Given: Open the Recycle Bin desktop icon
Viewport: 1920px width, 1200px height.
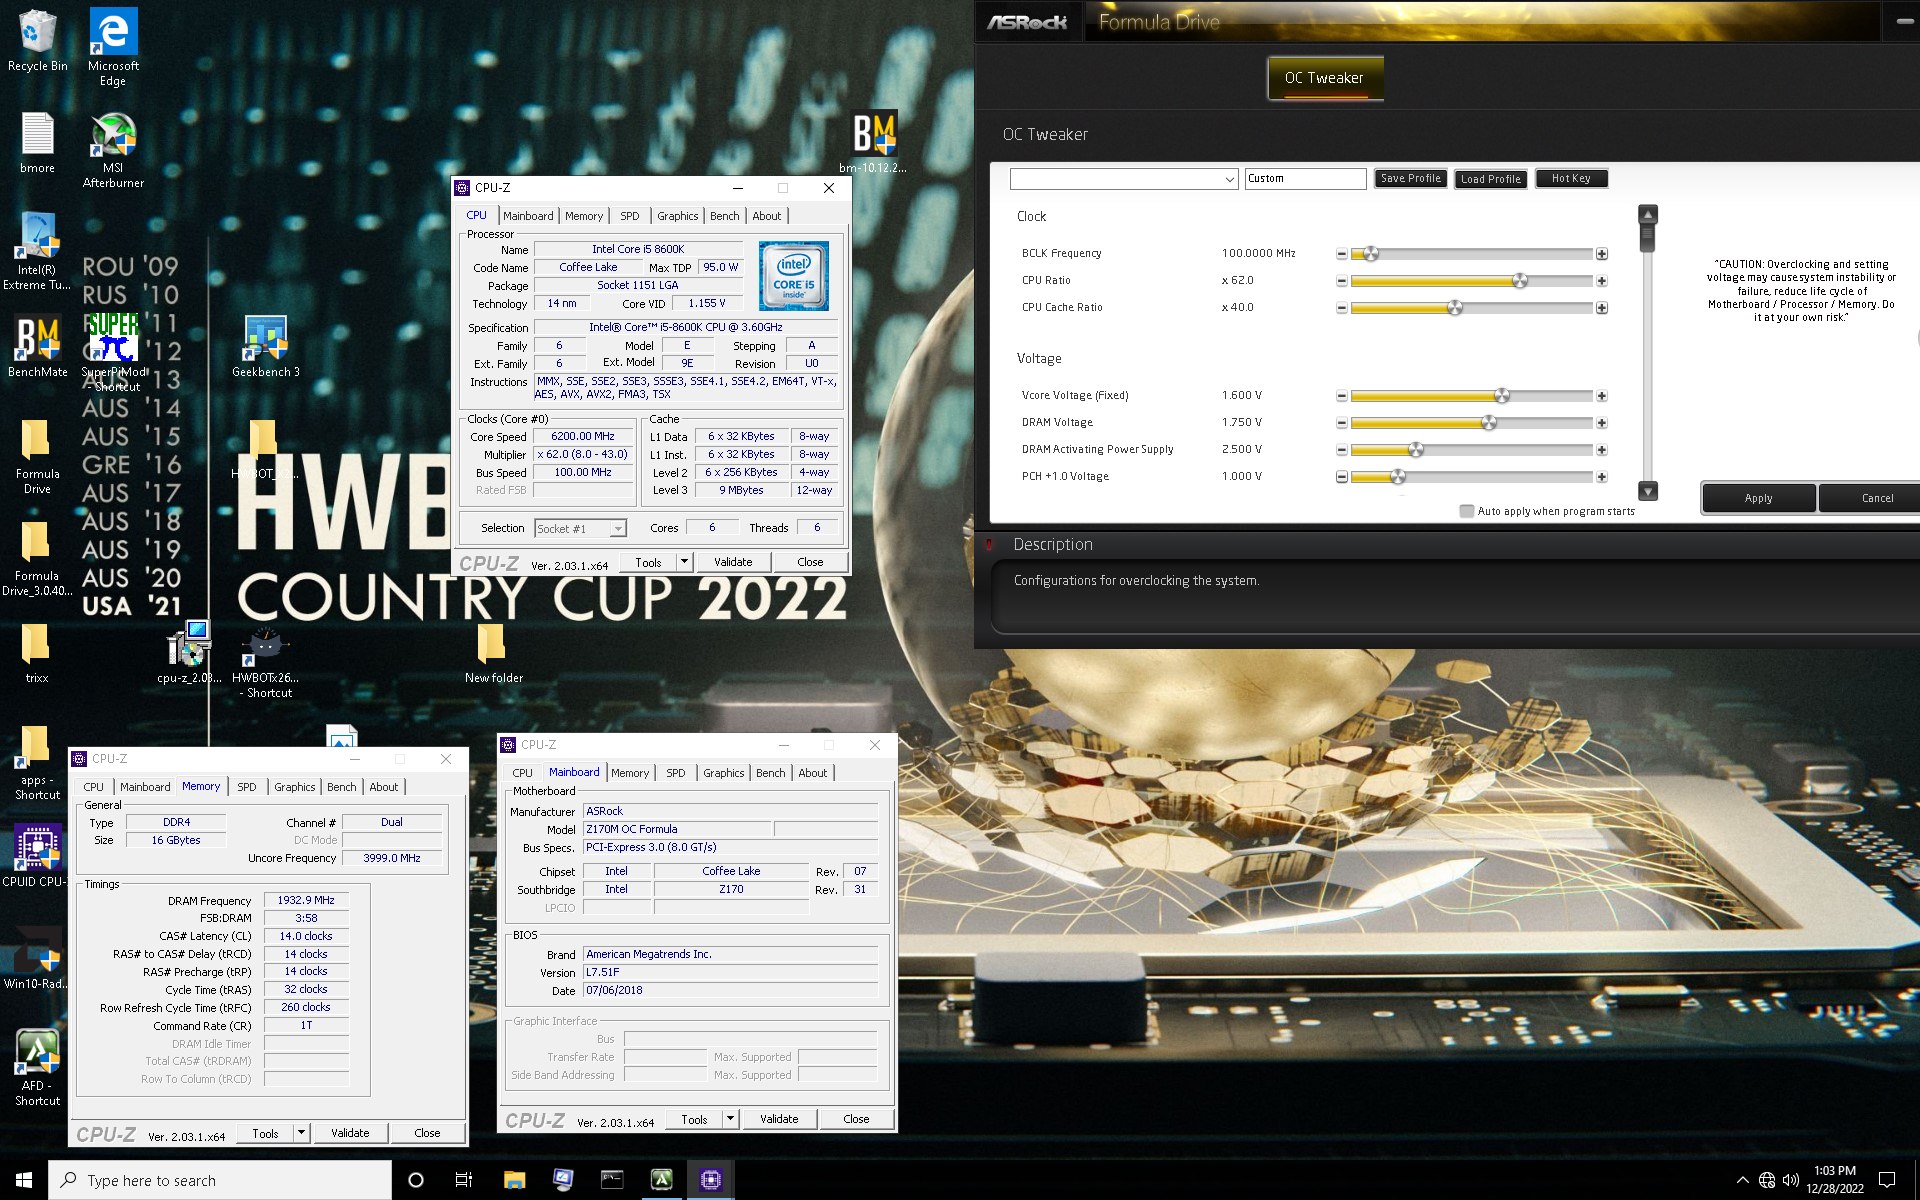Looking at the screenshot, I should (x=37, y=40).
